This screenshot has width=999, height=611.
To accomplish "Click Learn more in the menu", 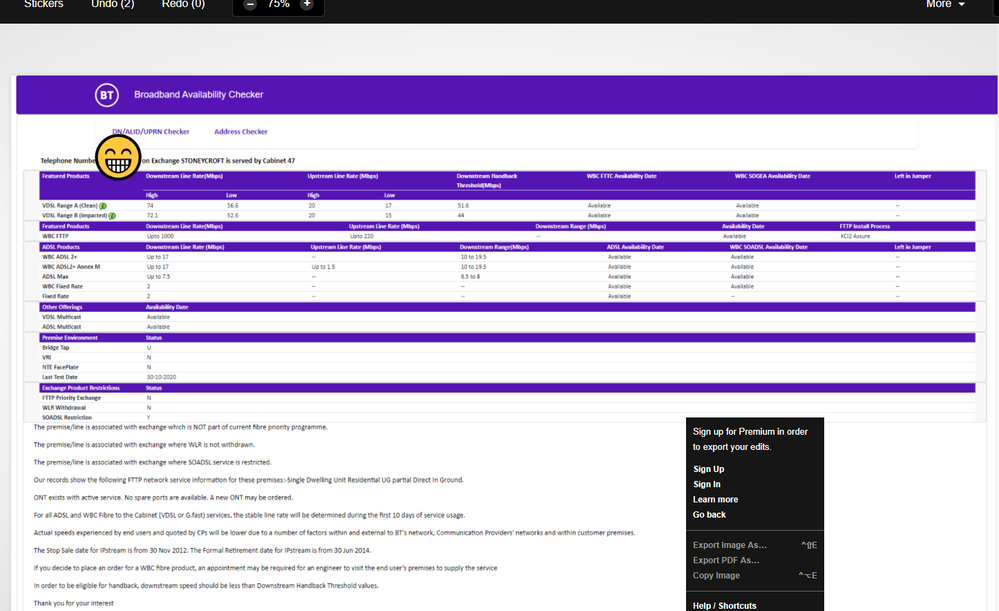I will [x=715, y=499].
